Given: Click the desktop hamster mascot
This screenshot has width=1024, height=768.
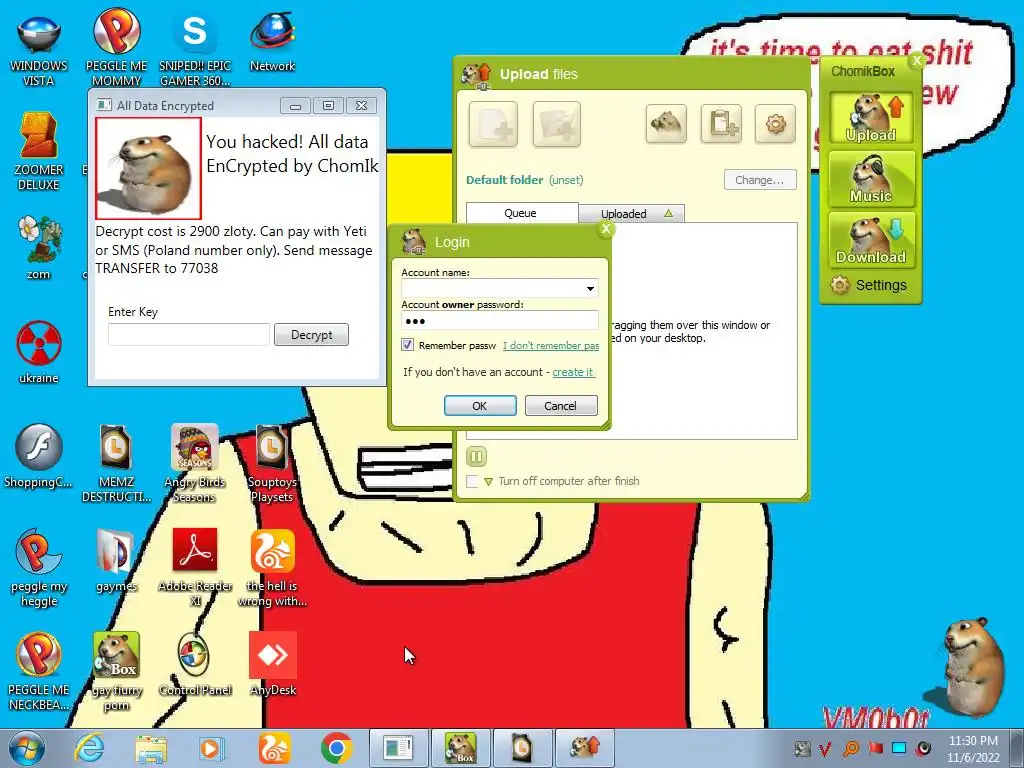Looking at the screenshot, I should point(973,666).
